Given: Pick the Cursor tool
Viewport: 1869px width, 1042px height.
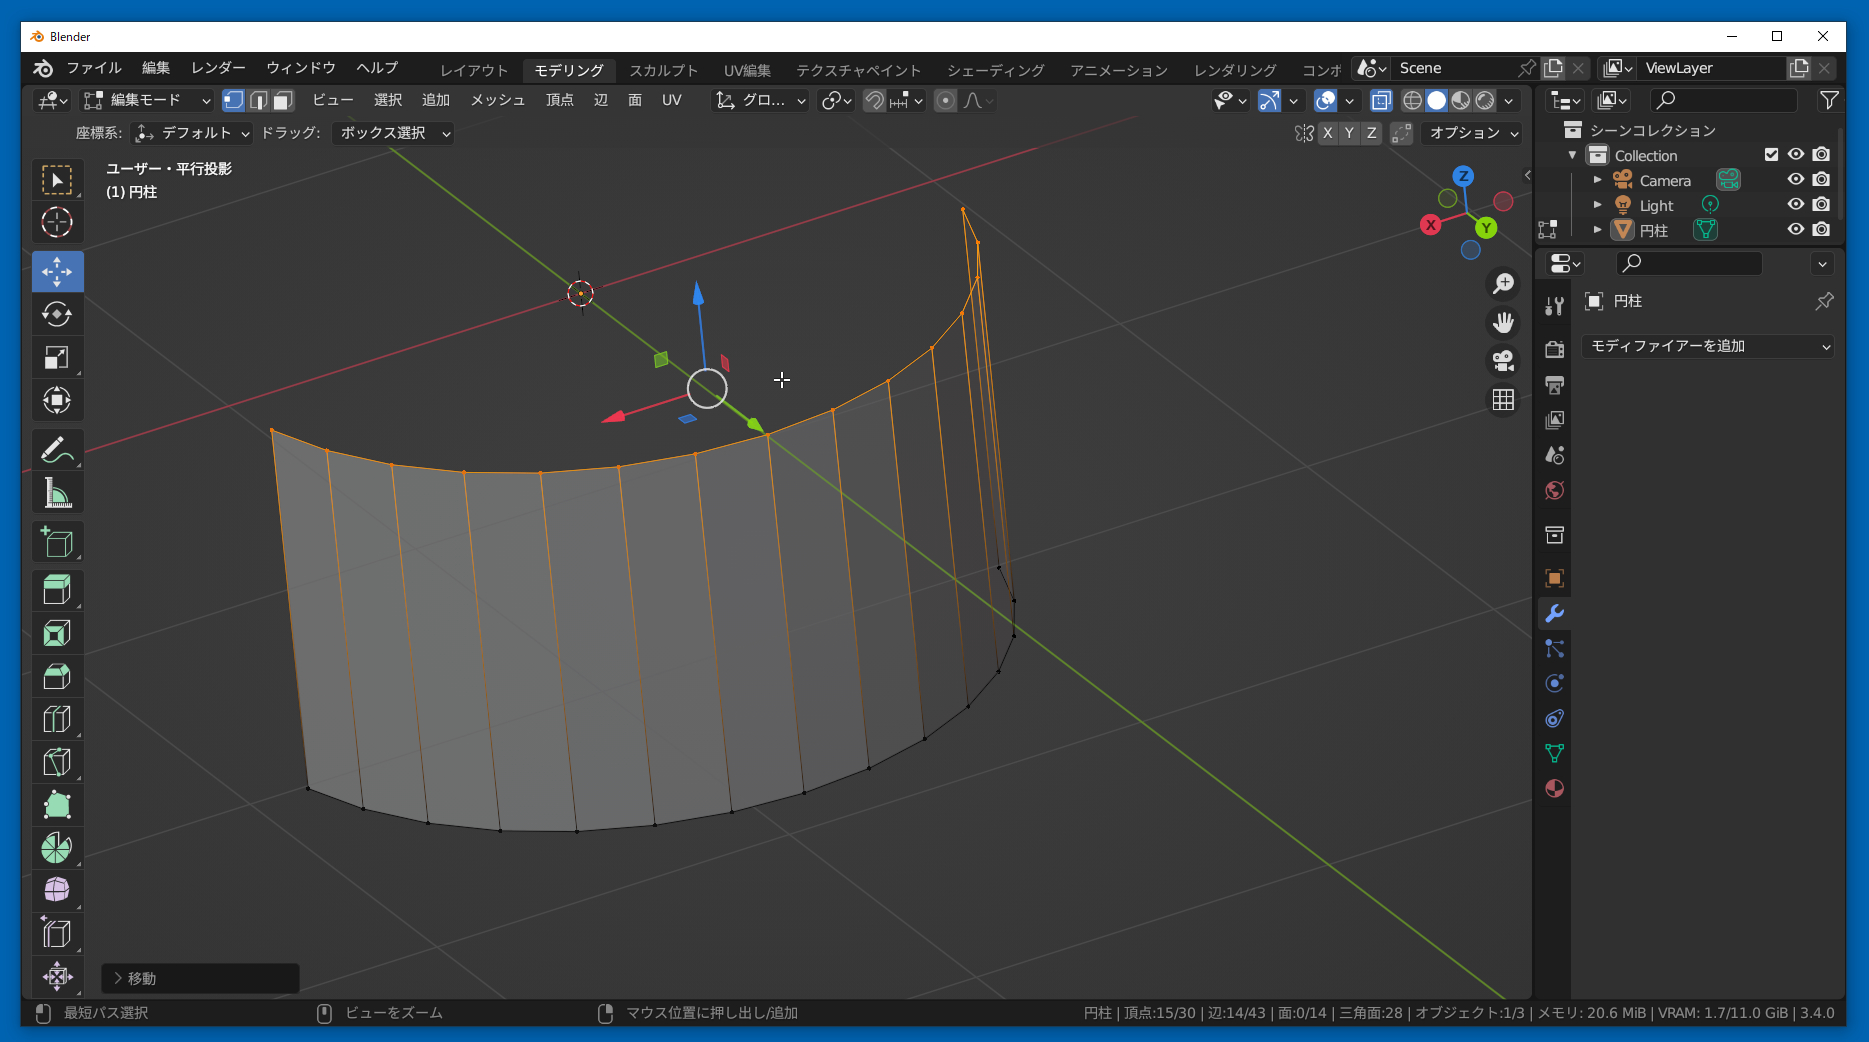Looking at the screenshot, I should pos(57,222).
